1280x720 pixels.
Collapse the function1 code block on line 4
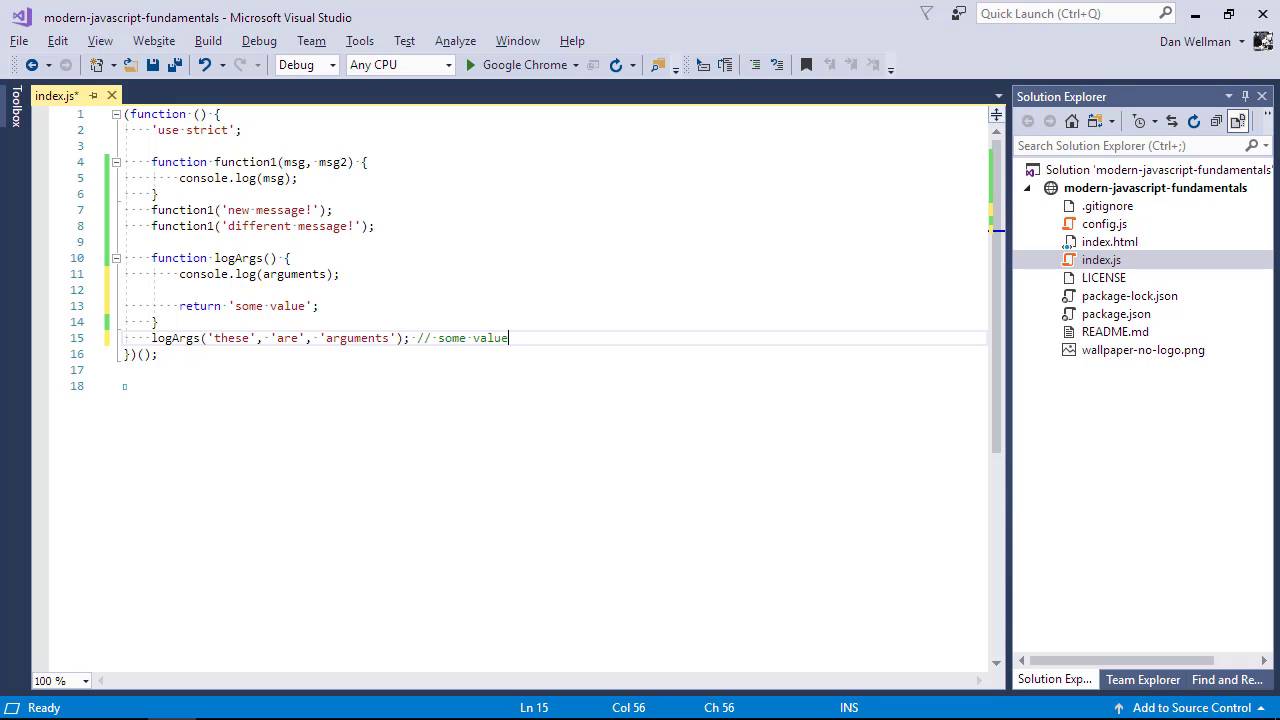pos(116,162)
